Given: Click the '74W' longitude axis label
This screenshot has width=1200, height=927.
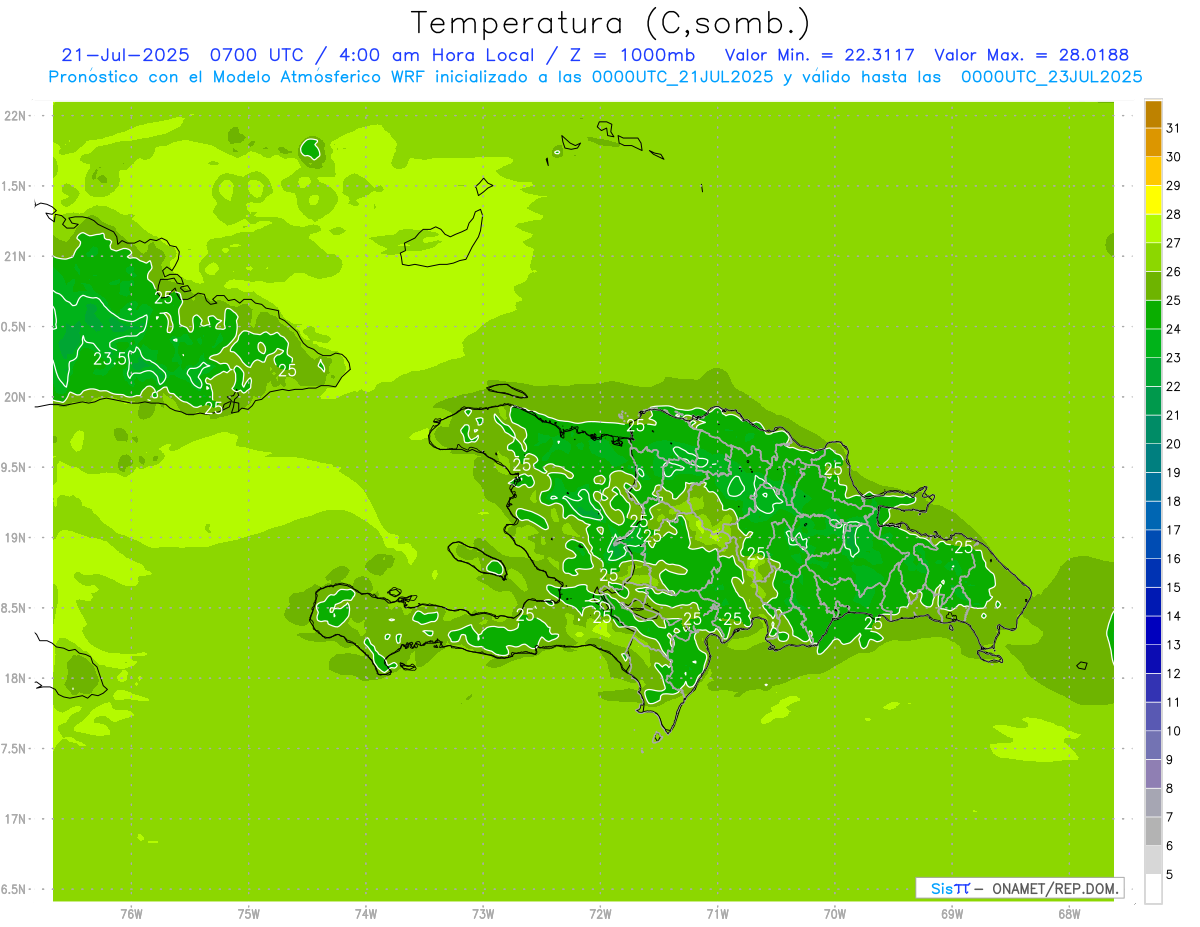Looking at the screenshot, I should [x=366, y=913].
